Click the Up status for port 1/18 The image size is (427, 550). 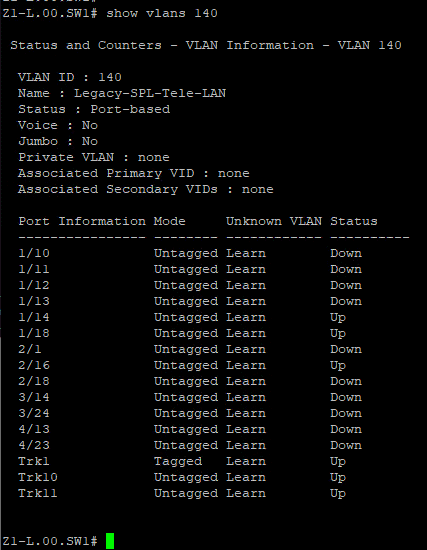(338, 334)
